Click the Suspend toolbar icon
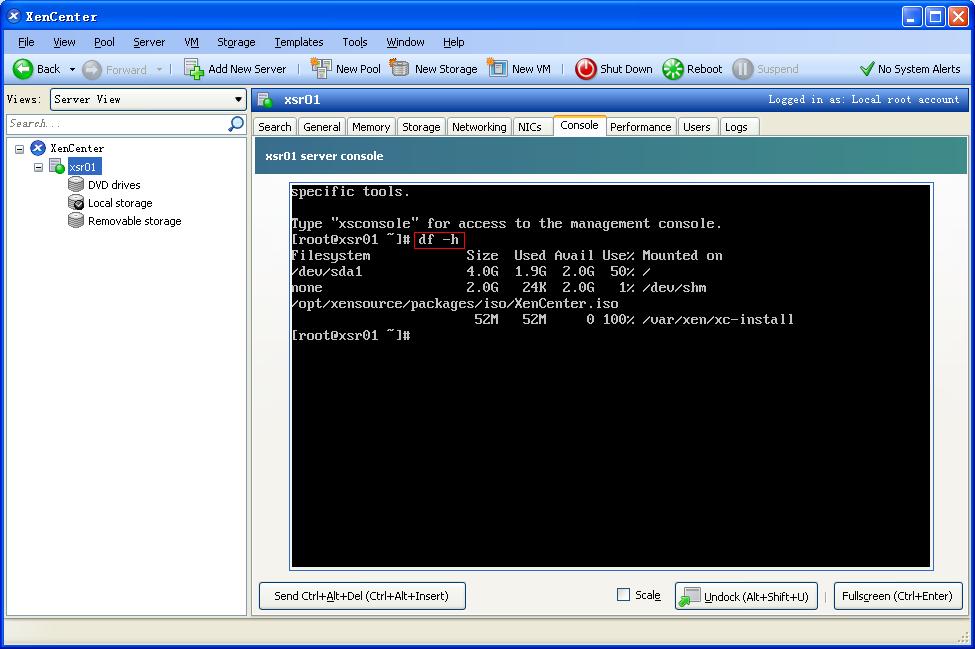975x649 pixels. [742, 69]
